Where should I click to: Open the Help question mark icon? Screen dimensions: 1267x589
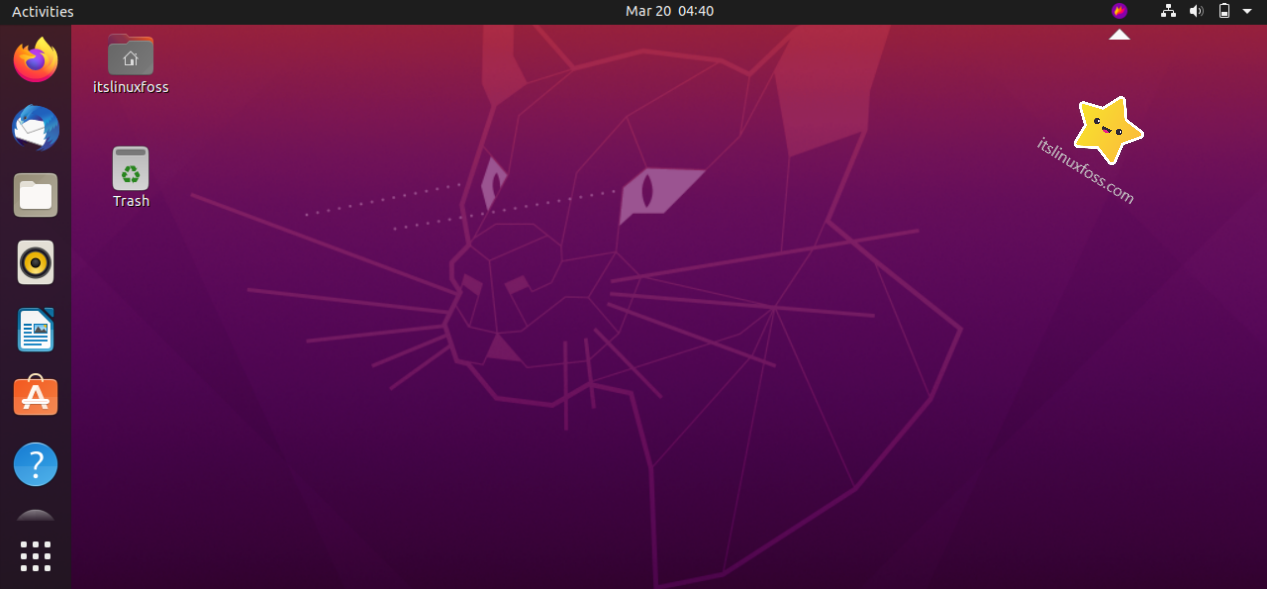pos(36,464)
